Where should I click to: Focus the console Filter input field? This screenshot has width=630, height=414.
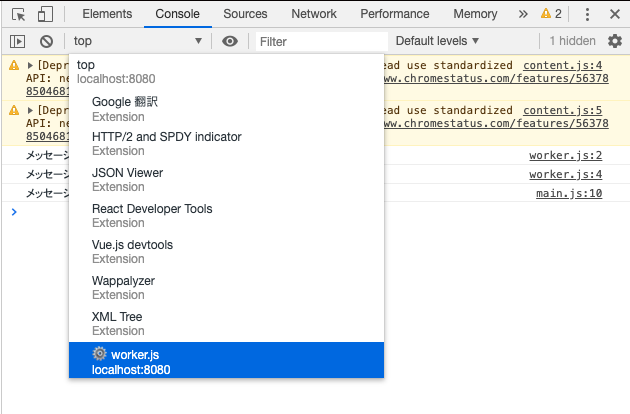click(318, 41)
